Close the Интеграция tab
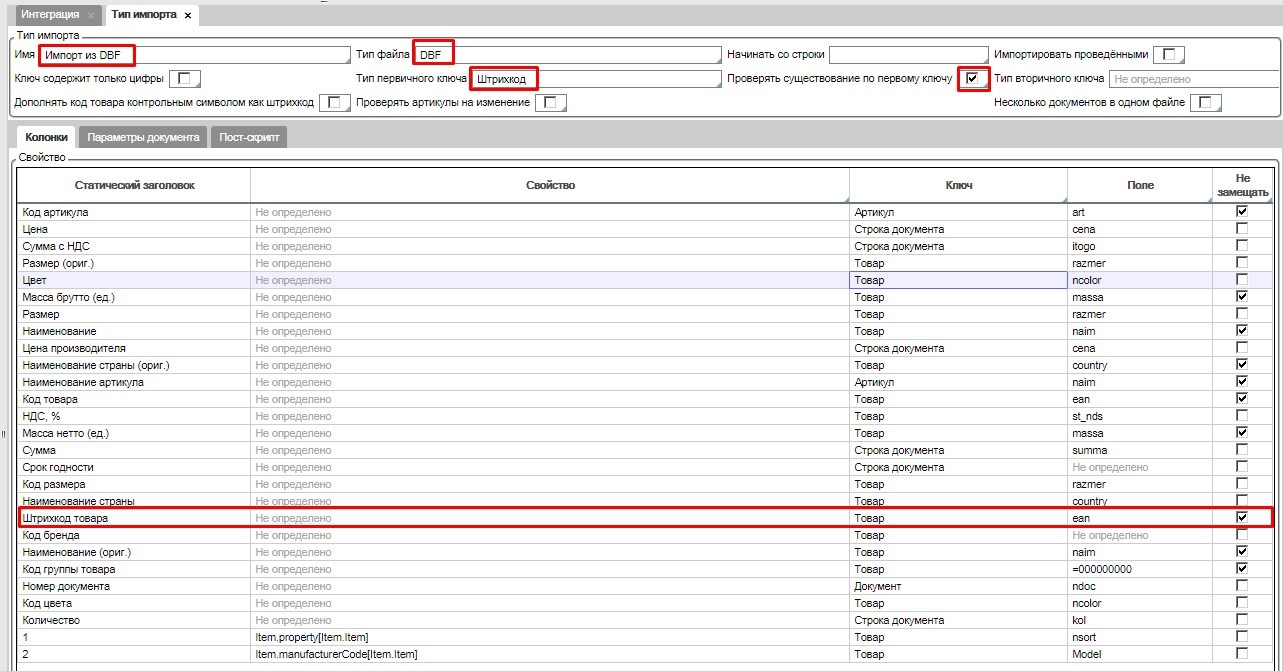The width and height of the screenshot is (1283, 671). tap(91, 16)
